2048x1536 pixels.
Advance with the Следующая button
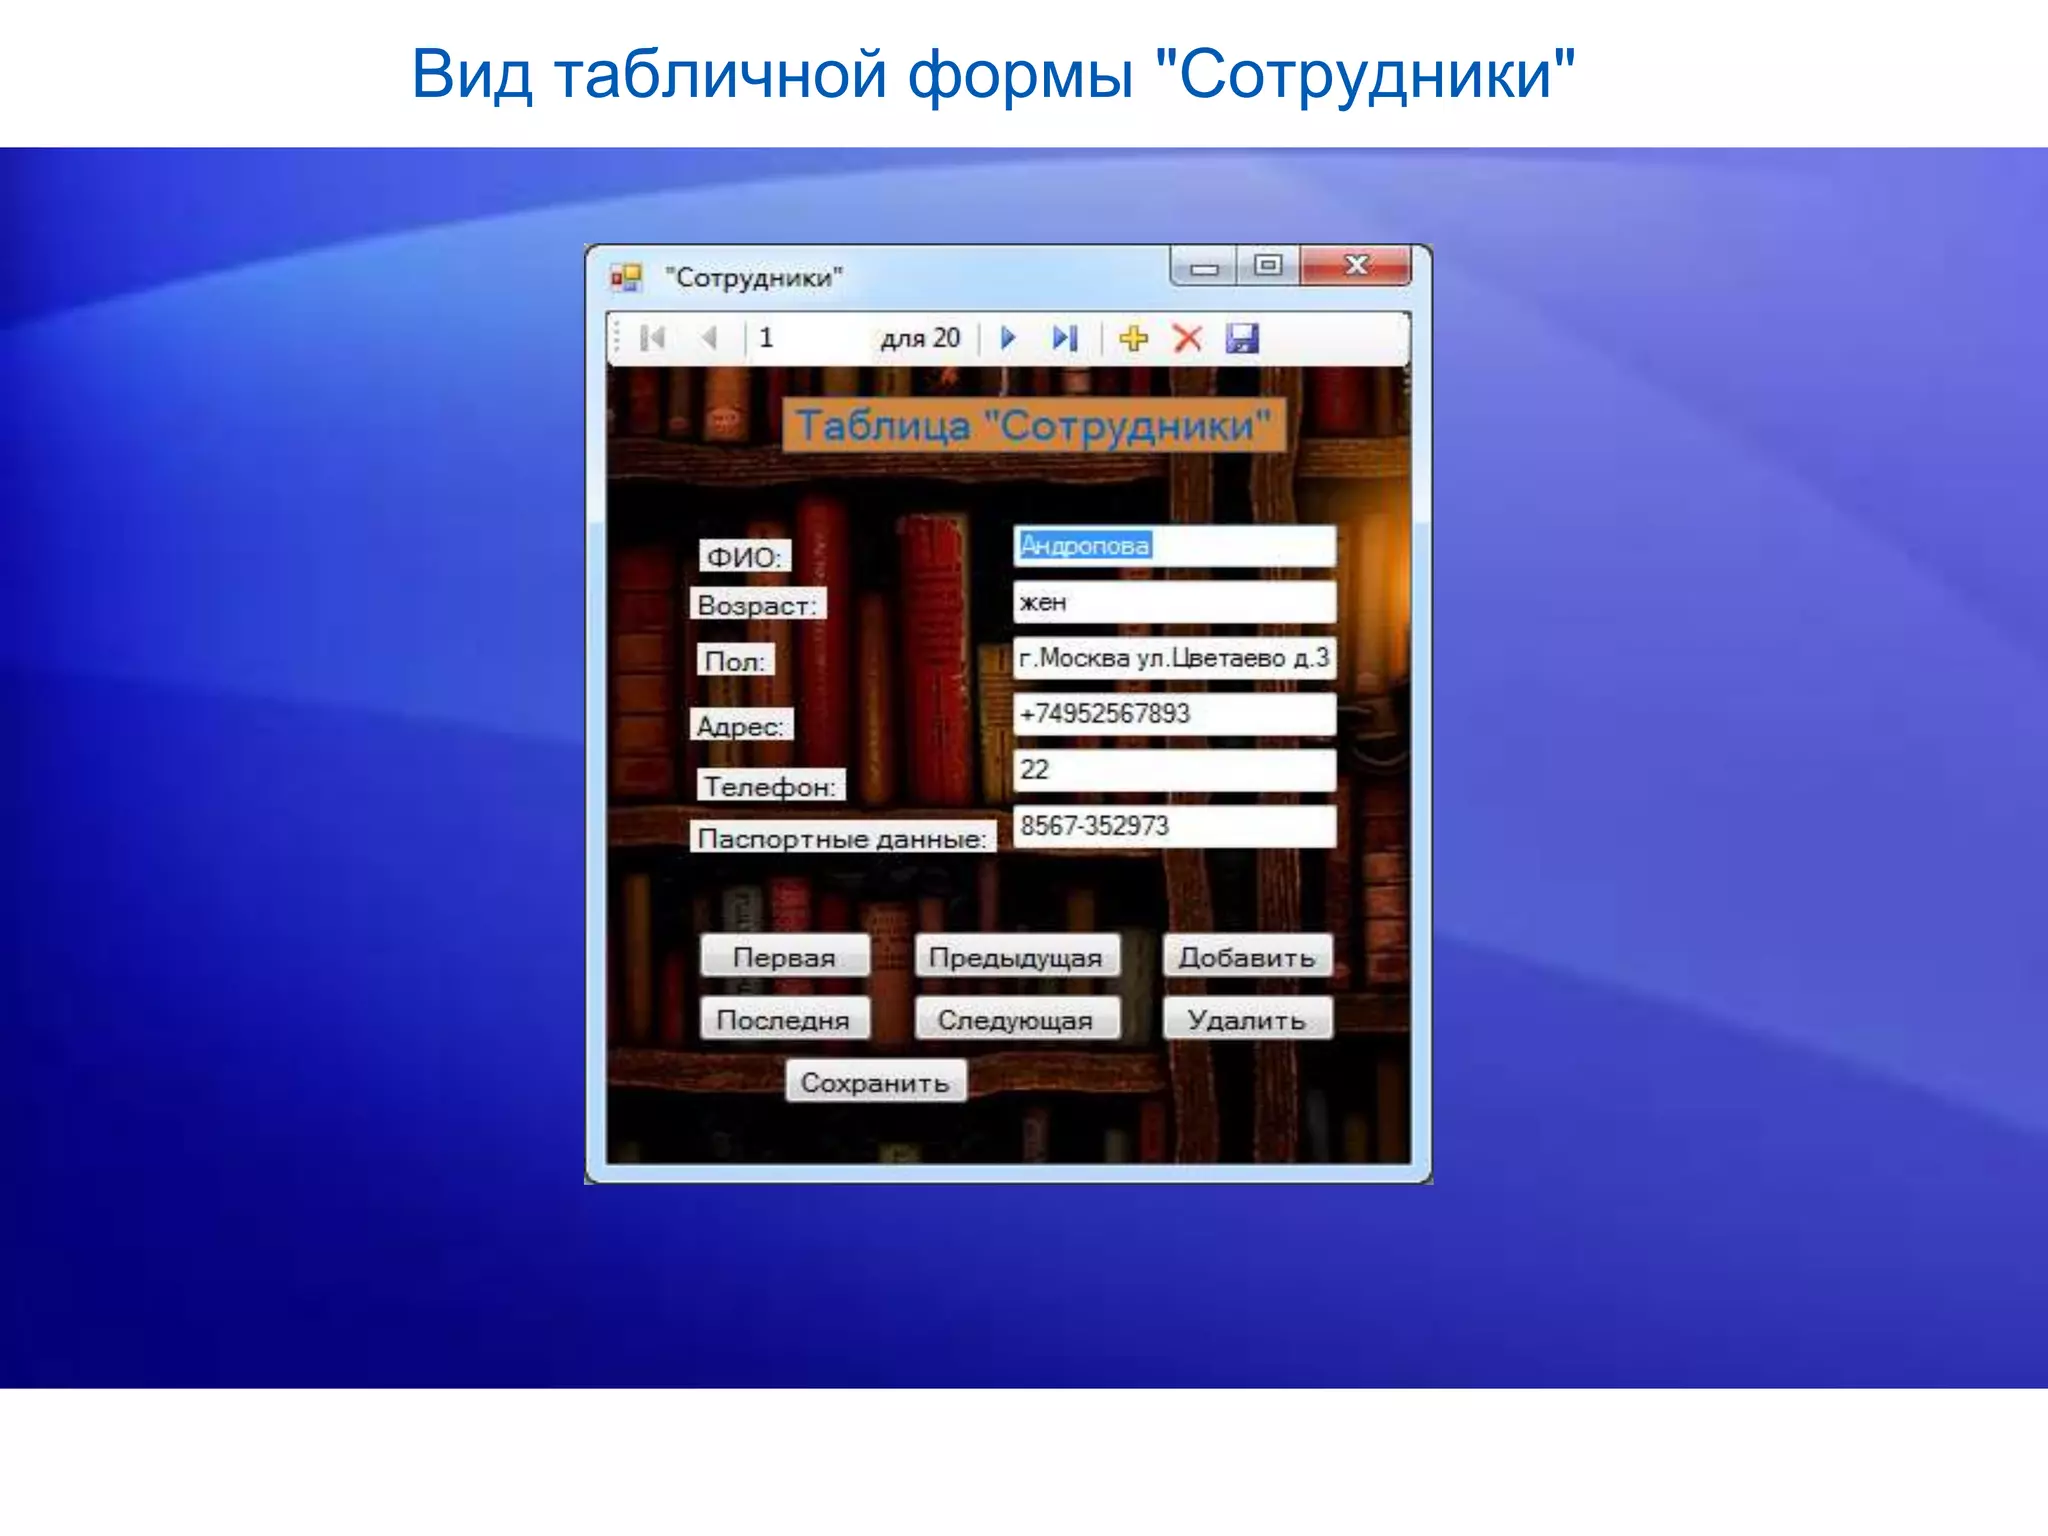(1017, 1019)
